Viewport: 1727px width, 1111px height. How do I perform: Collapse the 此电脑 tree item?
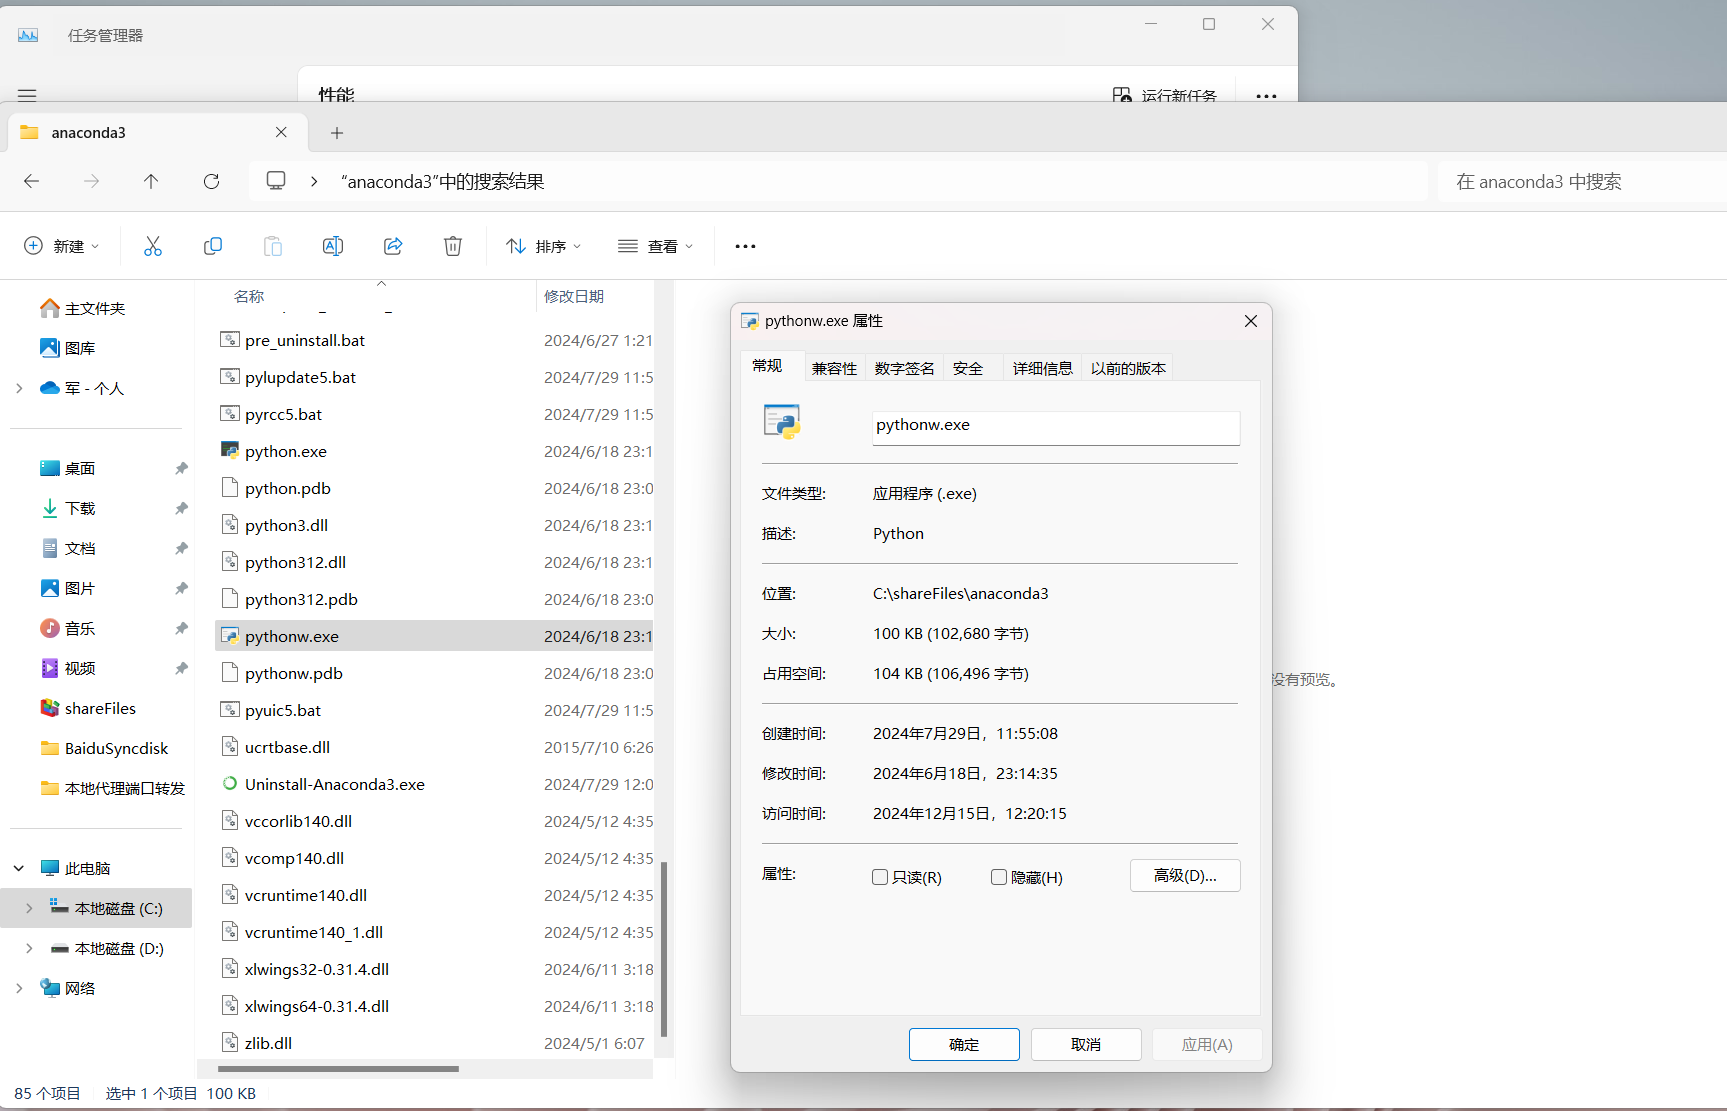(17, 867)
